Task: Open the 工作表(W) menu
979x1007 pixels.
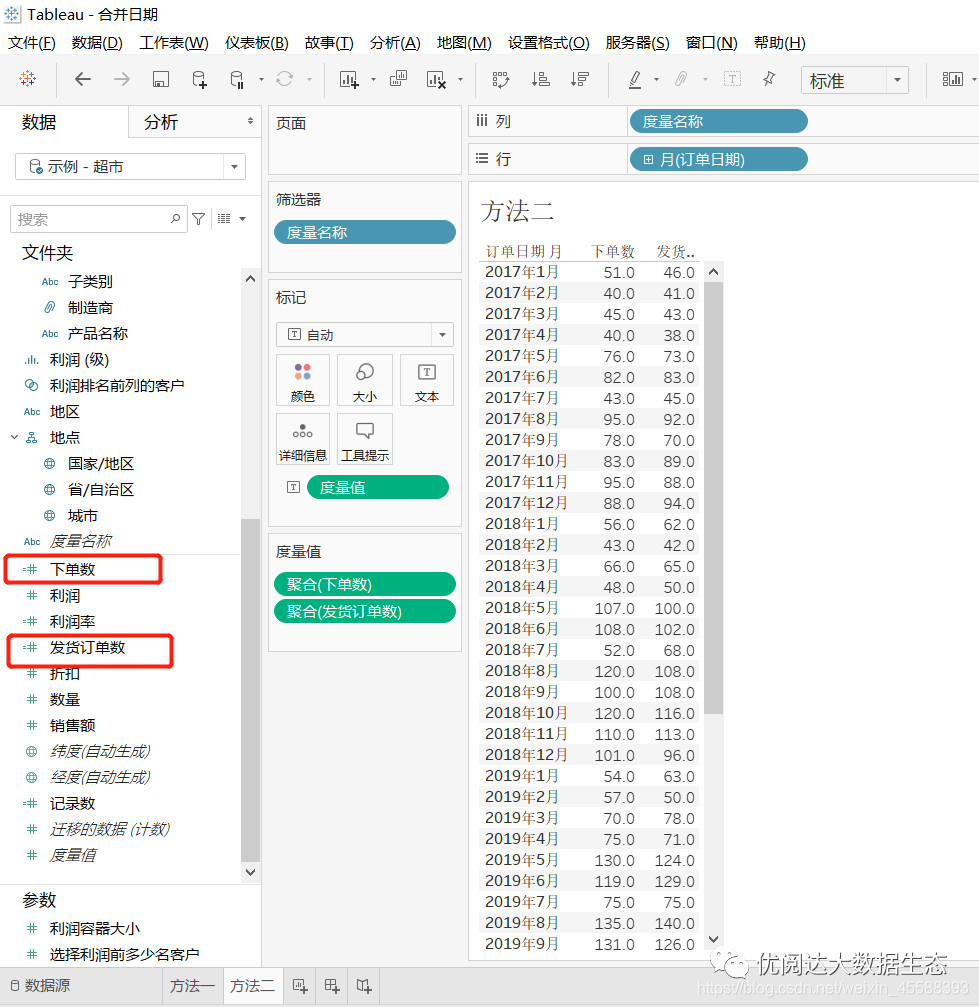Action: tap(174, 43)
